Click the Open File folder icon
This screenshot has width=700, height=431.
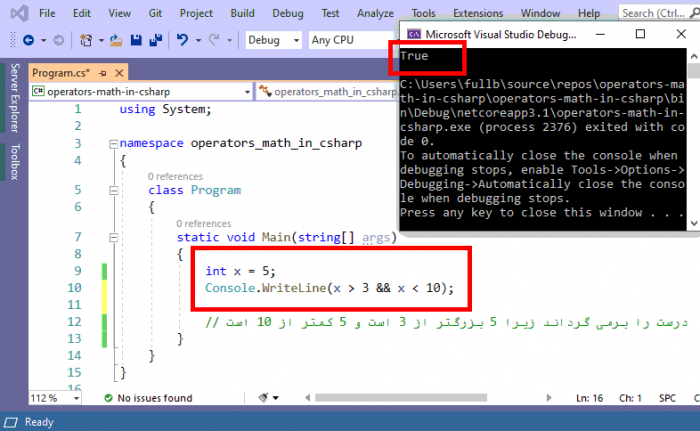point(116,40)
